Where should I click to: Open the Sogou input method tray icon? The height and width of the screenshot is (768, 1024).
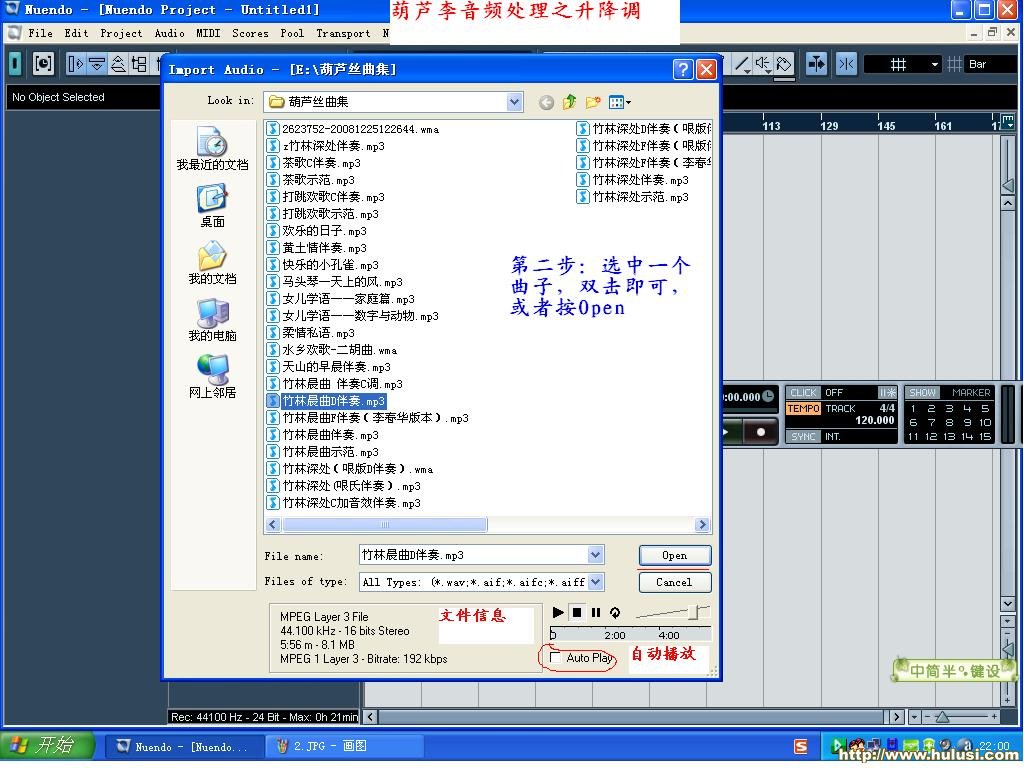(800, 746)
